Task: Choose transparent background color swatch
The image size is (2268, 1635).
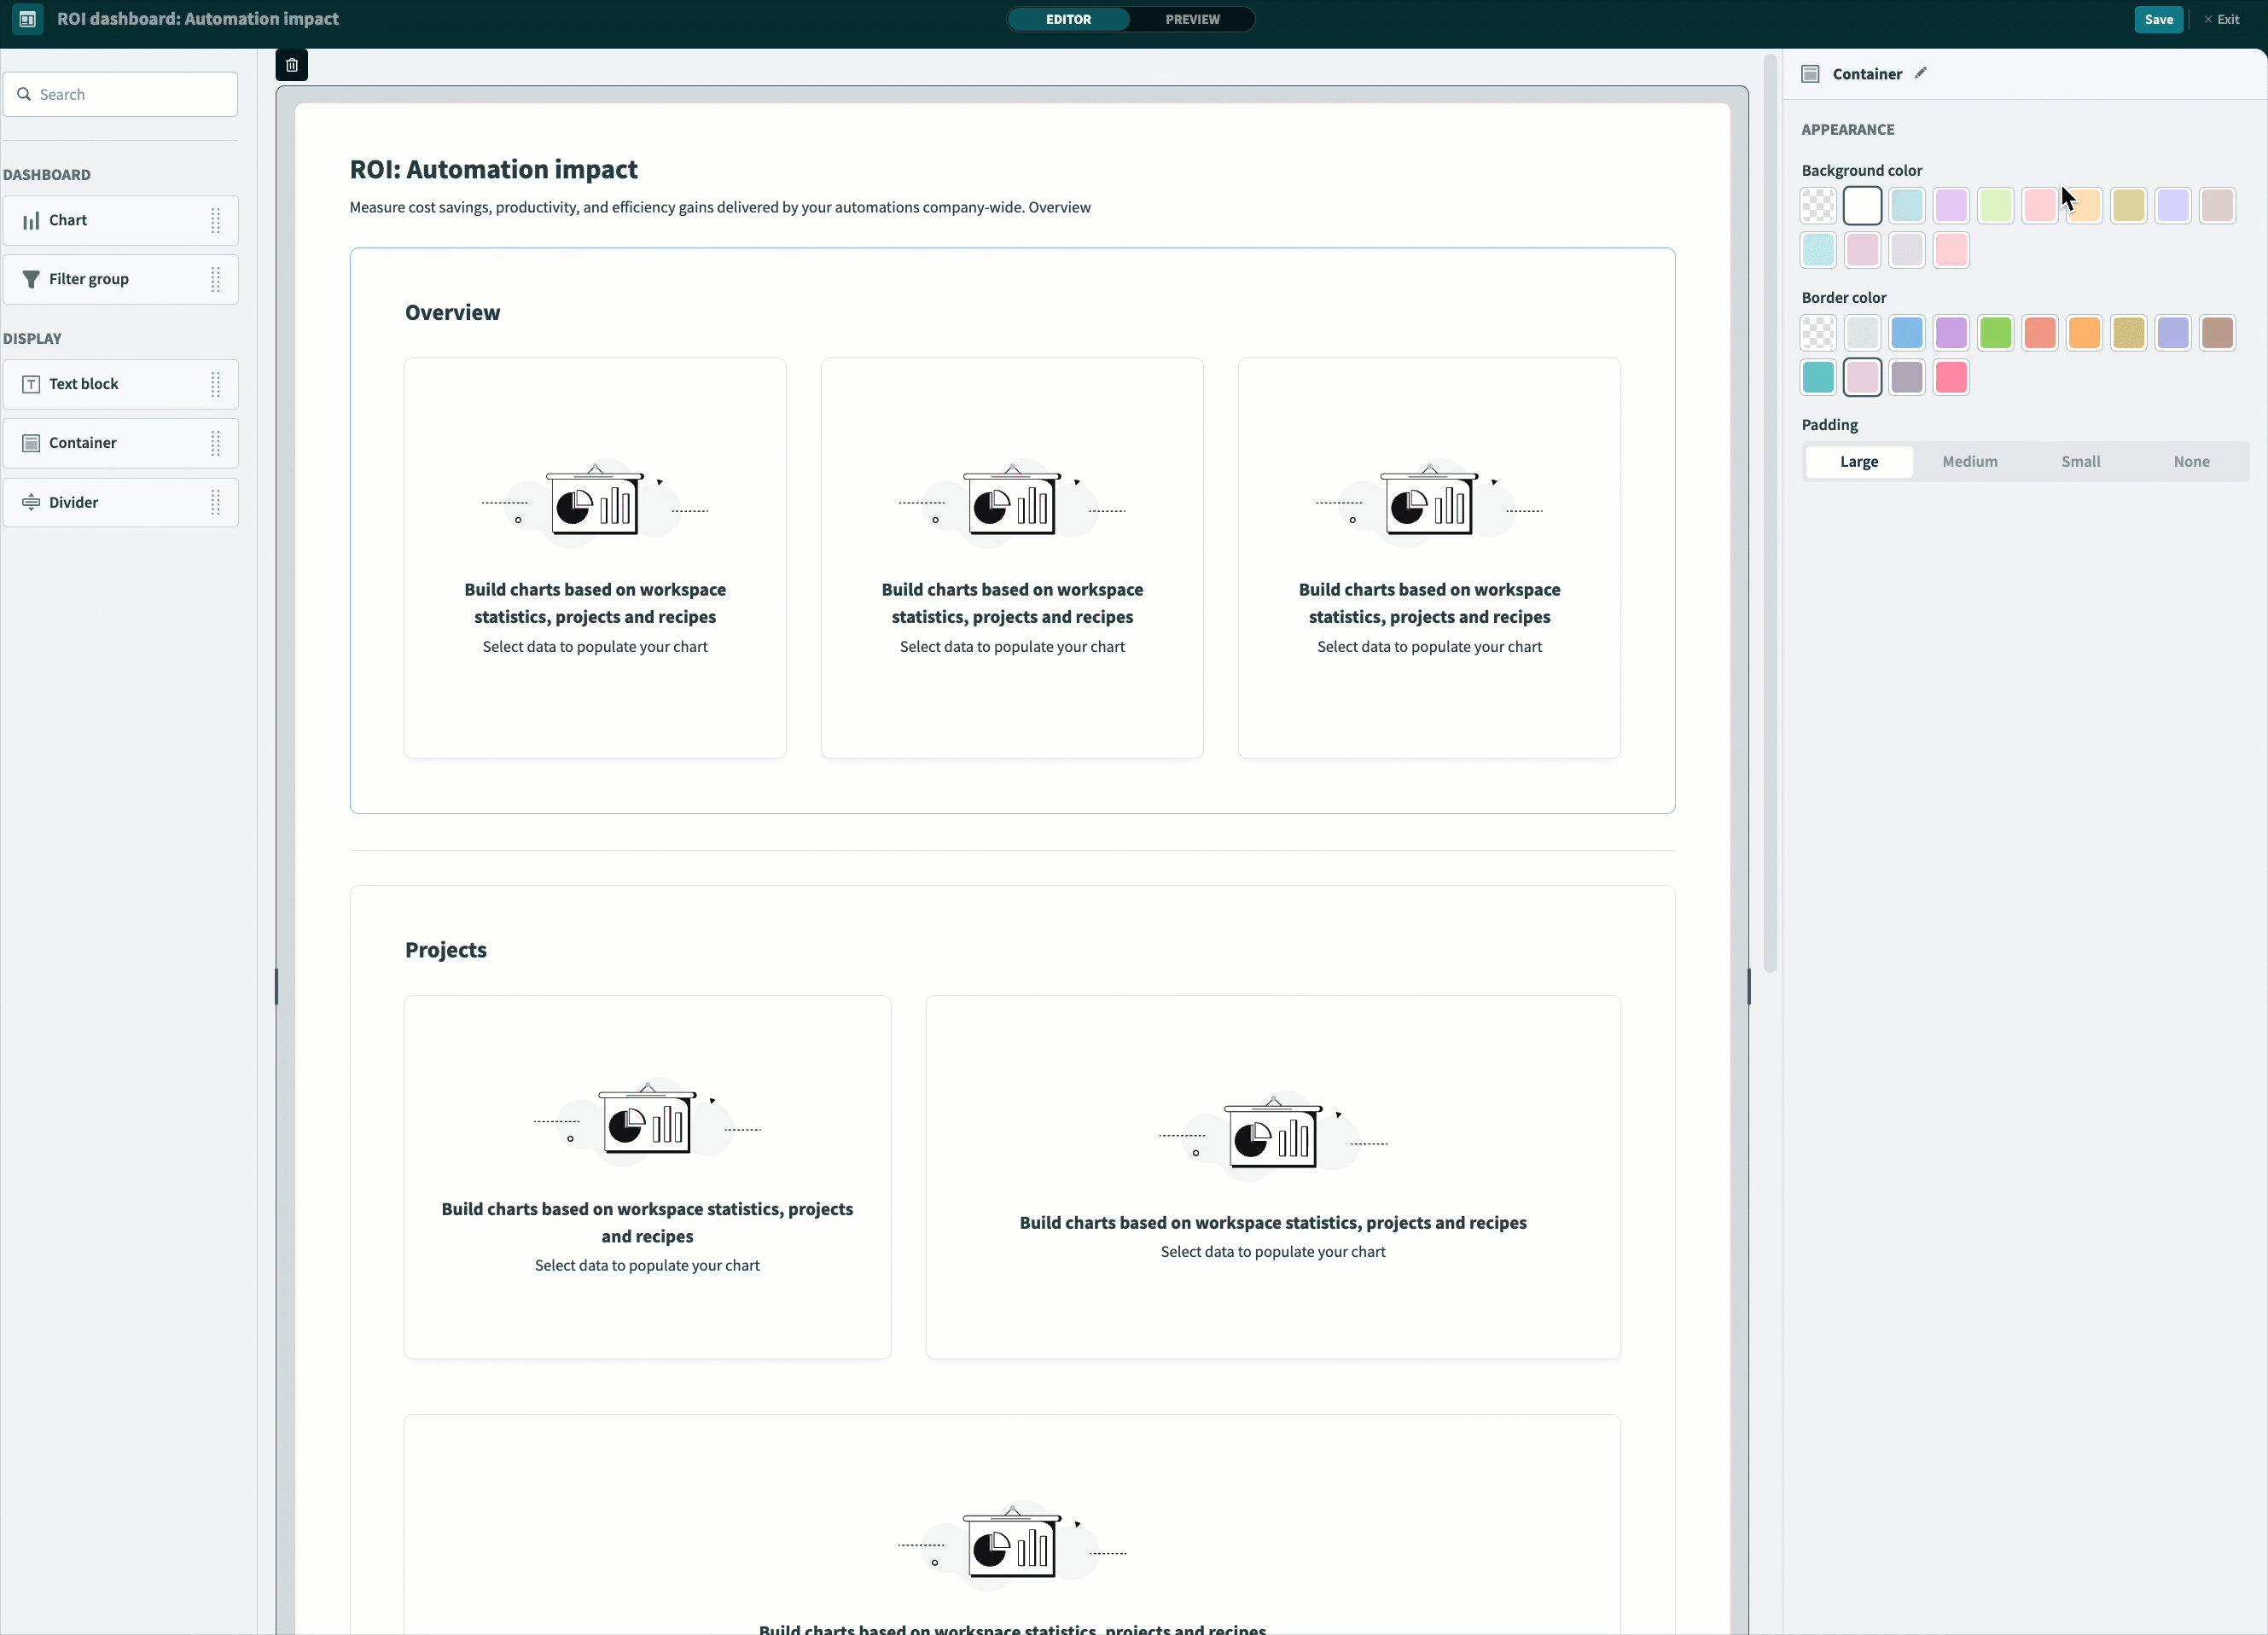Action: click(x=1818, y=206)
